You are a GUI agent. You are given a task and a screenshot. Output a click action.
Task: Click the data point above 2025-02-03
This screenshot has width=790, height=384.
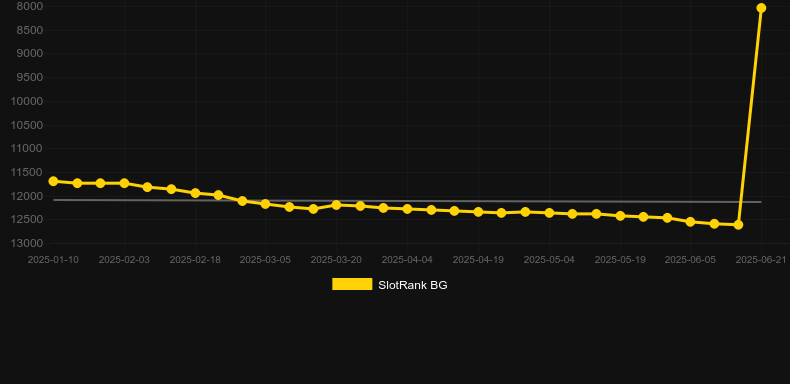click(x=124, y=183)
